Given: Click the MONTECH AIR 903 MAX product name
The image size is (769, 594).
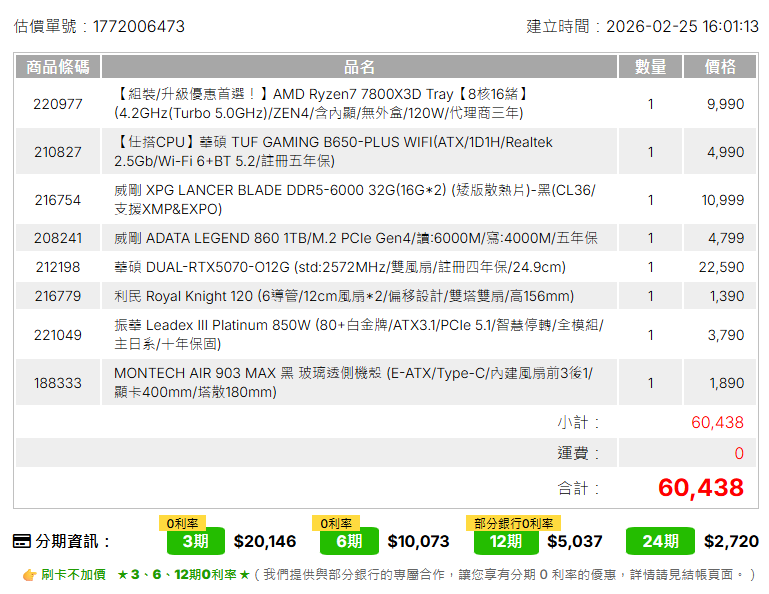Looking at the screenshot, I should pyautogui.click(x=354, y=383).
